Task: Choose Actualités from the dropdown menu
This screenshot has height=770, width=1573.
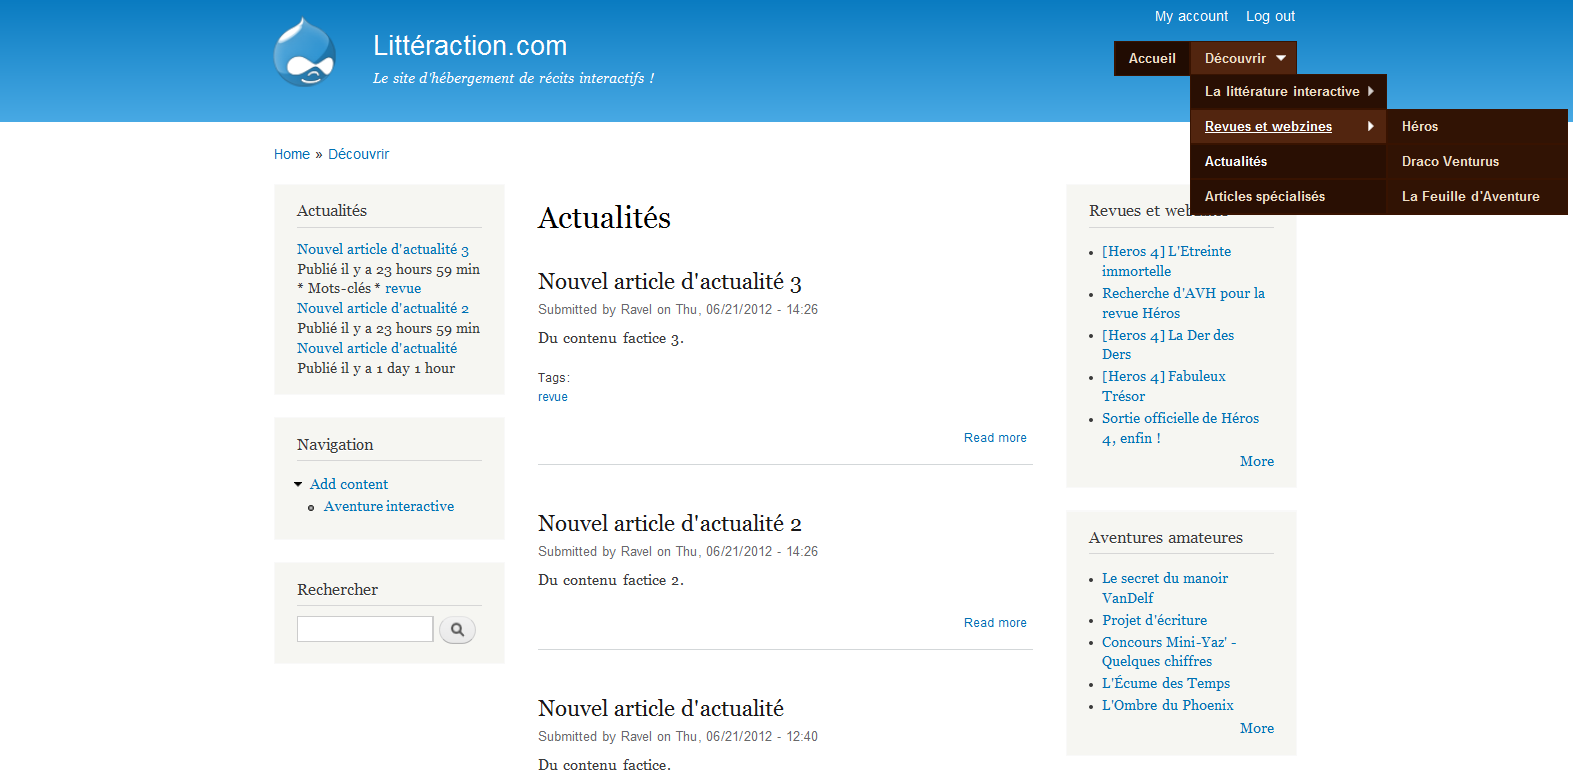Action: [x=1235, y=161]
